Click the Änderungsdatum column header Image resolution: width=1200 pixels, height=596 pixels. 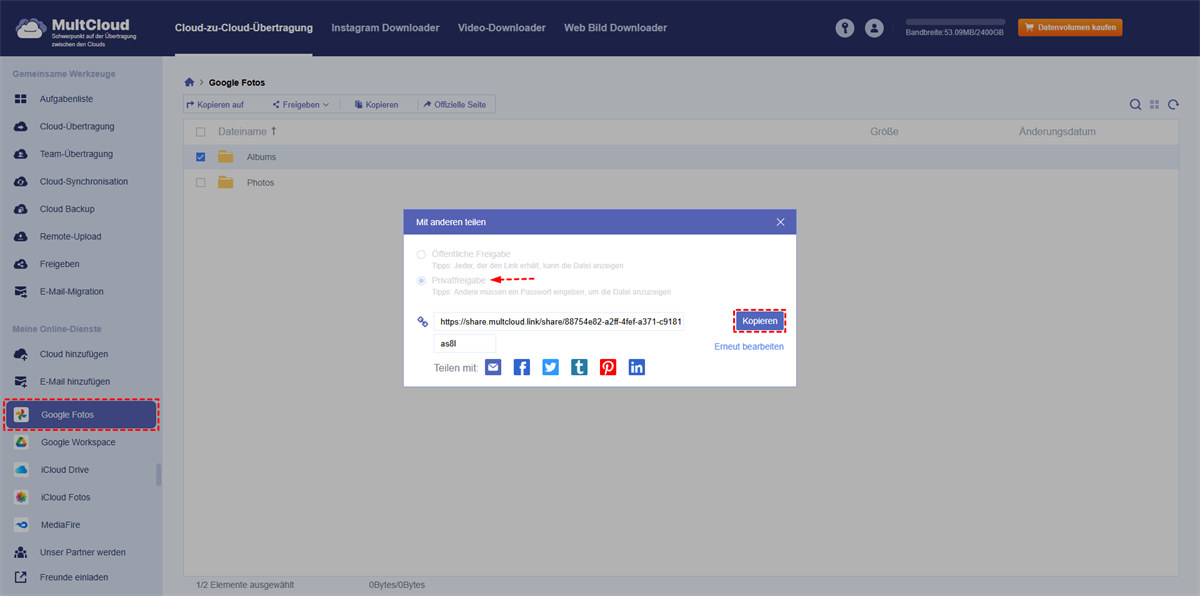click(1058, 131)
